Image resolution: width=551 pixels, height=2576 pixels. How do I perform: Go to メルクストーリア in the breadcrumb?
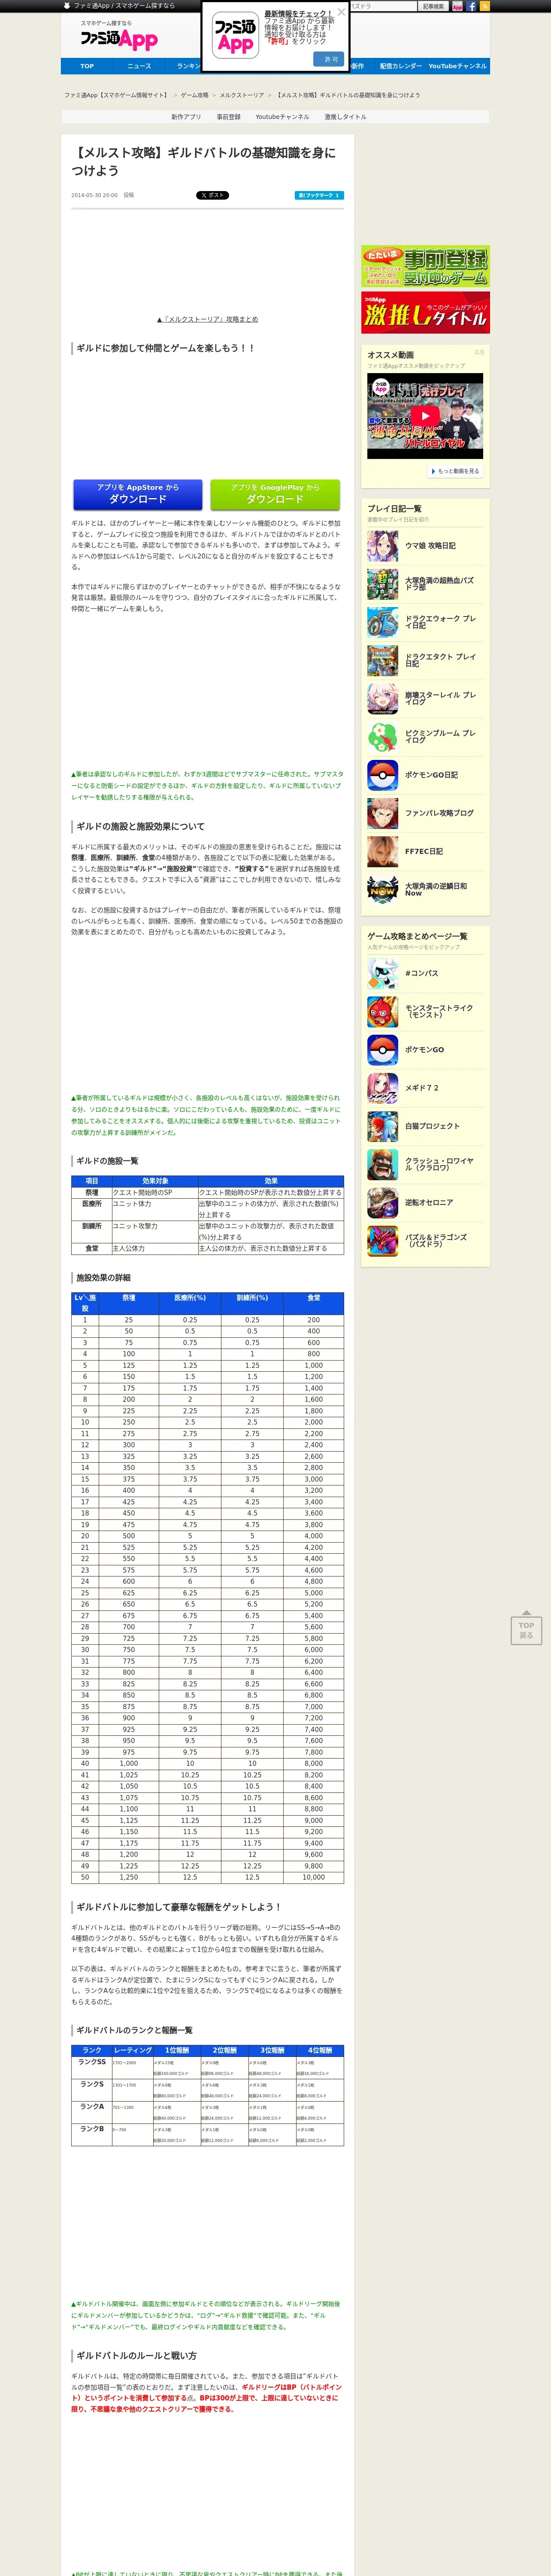pyautogui.click(x=242, y=95)
